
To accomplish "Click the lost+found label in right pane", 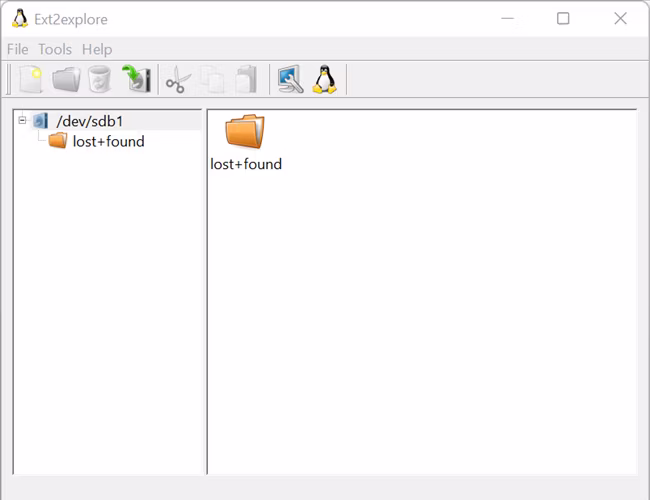I will click(x=246, y=164).
